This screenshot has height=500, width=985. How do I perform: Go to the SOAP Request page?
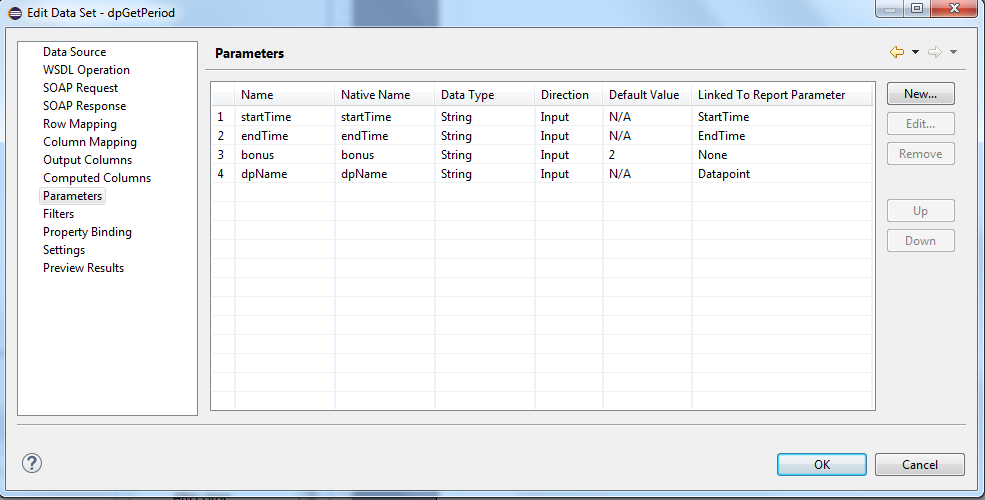(80, 88)
